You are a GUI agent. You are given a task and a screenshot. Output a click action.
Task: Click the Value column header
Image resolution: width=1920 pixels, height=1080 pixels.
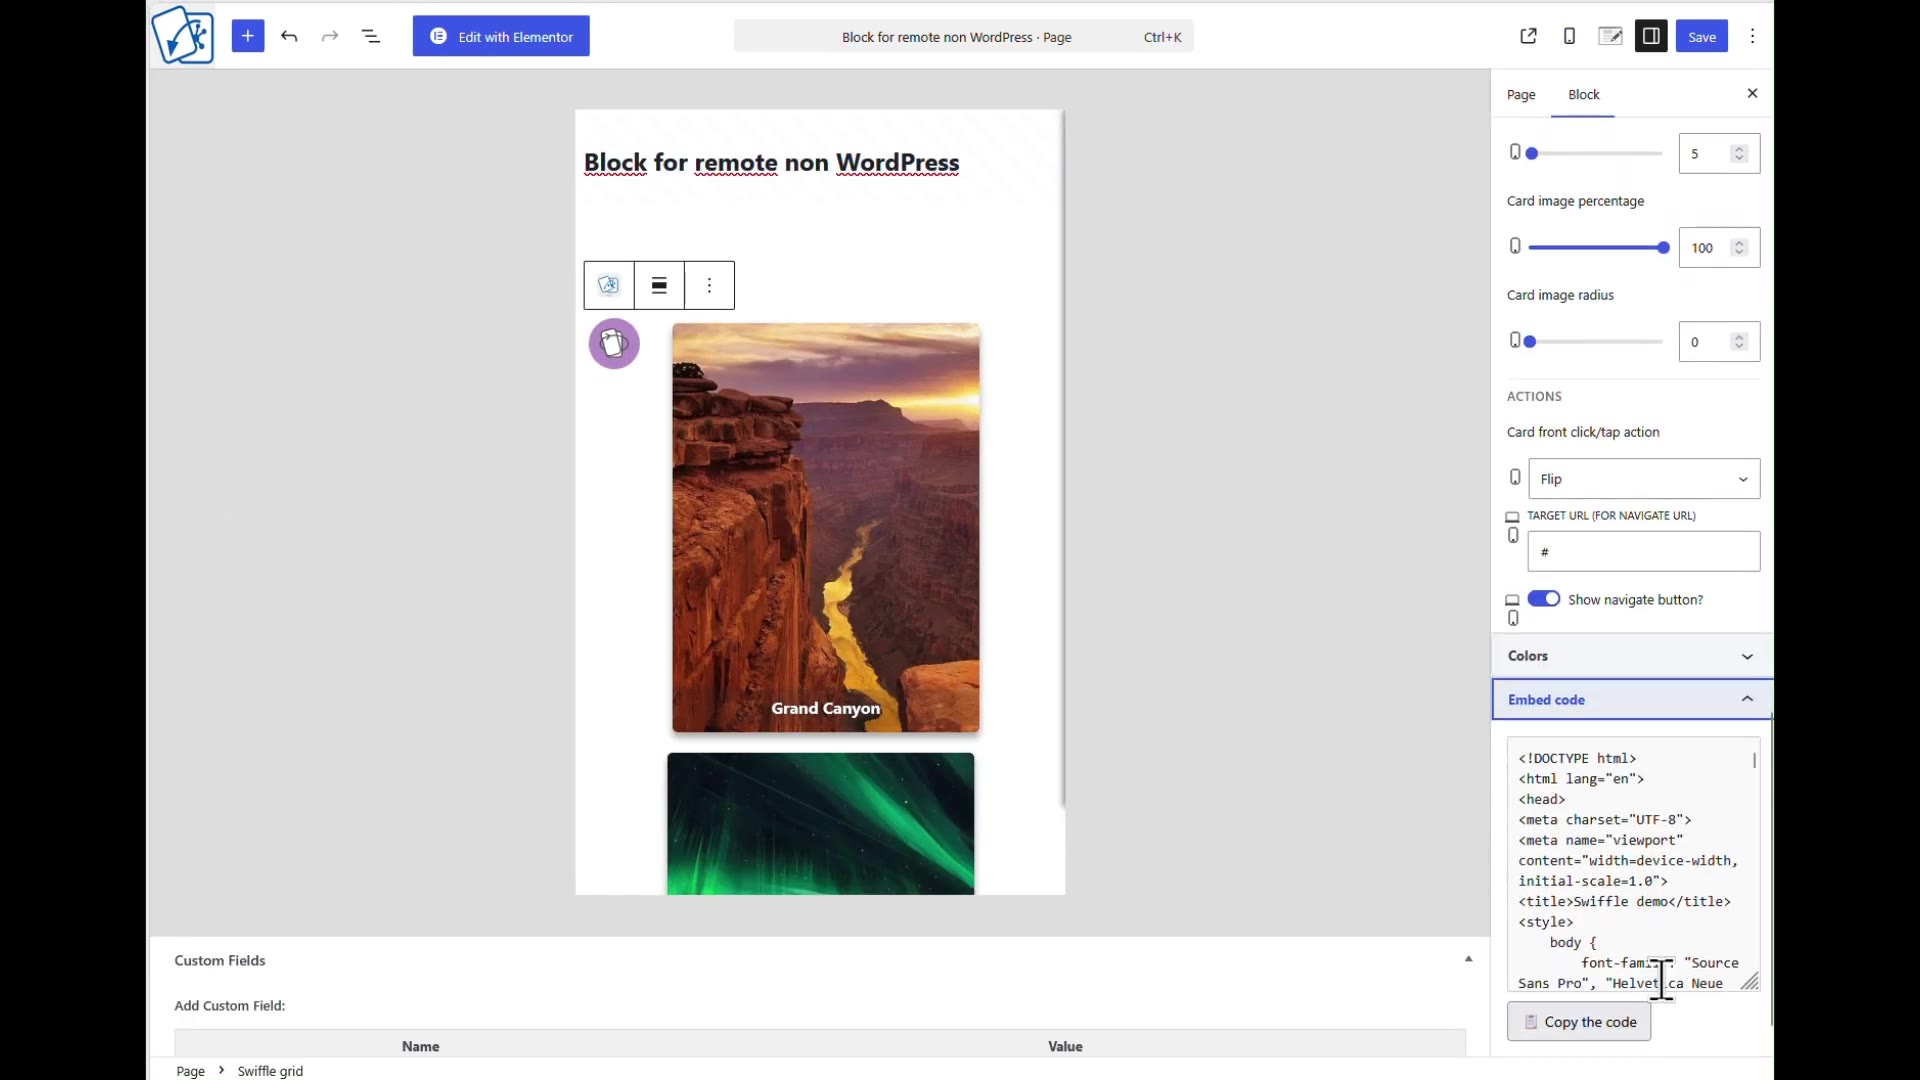1065,1046
